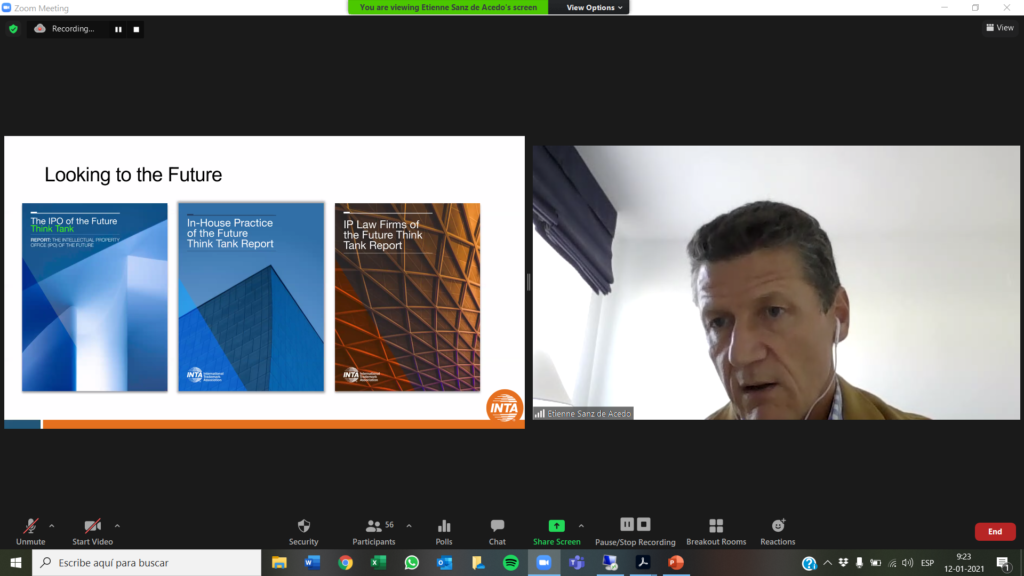Screen dimensions: 1024x576
Task: Click the green Share Screen icon
Action: pos(556,526)
